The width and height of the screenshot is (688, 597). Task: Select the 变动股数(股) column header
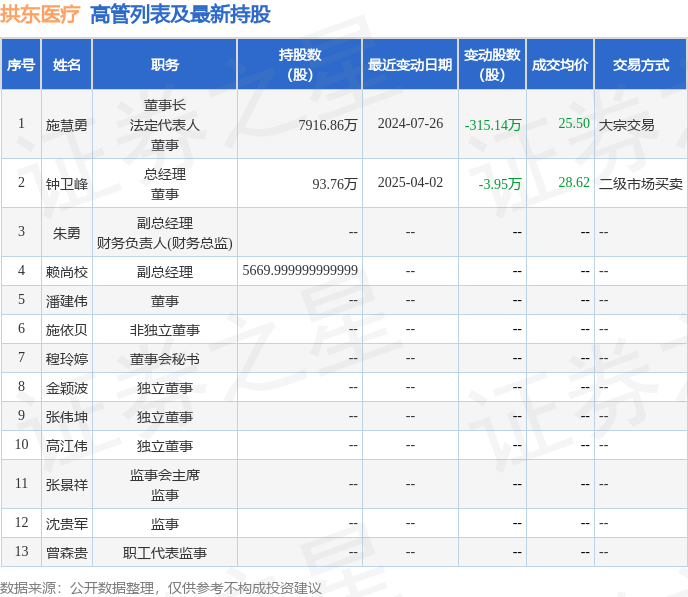[x=492, y=64]
